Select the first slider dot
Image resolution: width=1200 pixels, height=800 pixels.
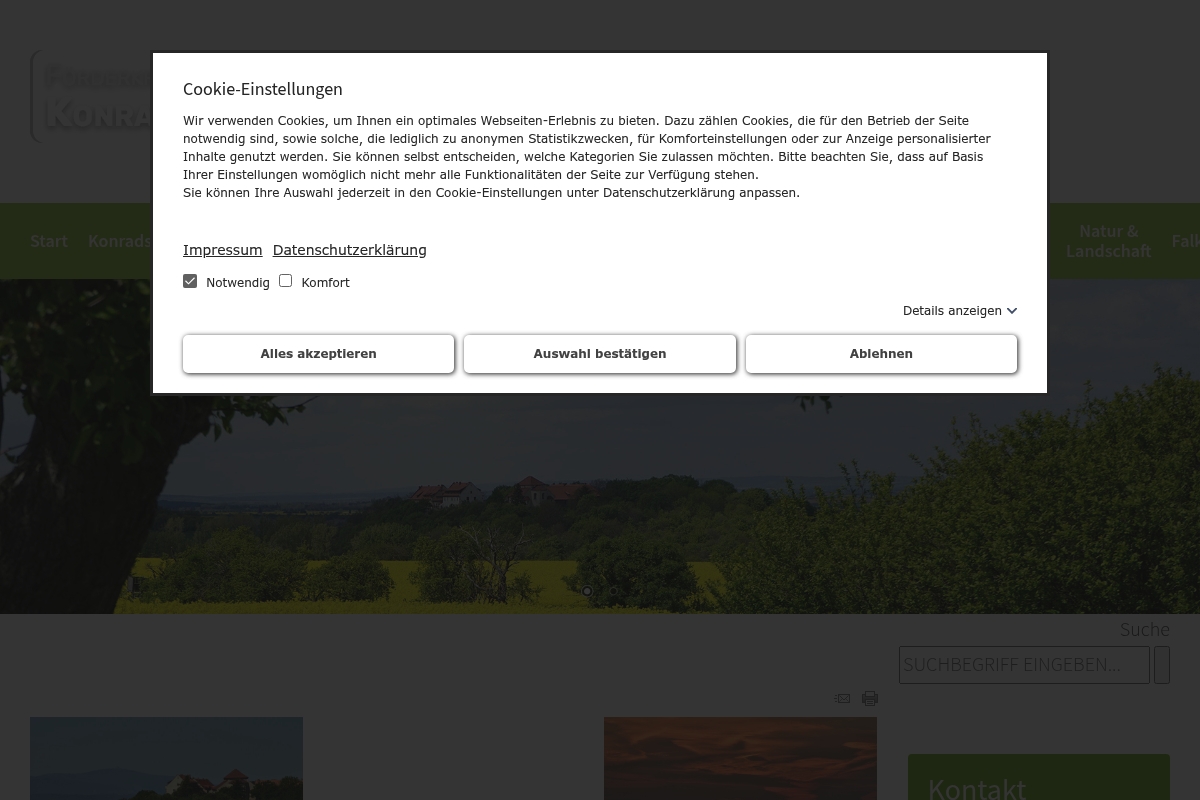point(587,591)
